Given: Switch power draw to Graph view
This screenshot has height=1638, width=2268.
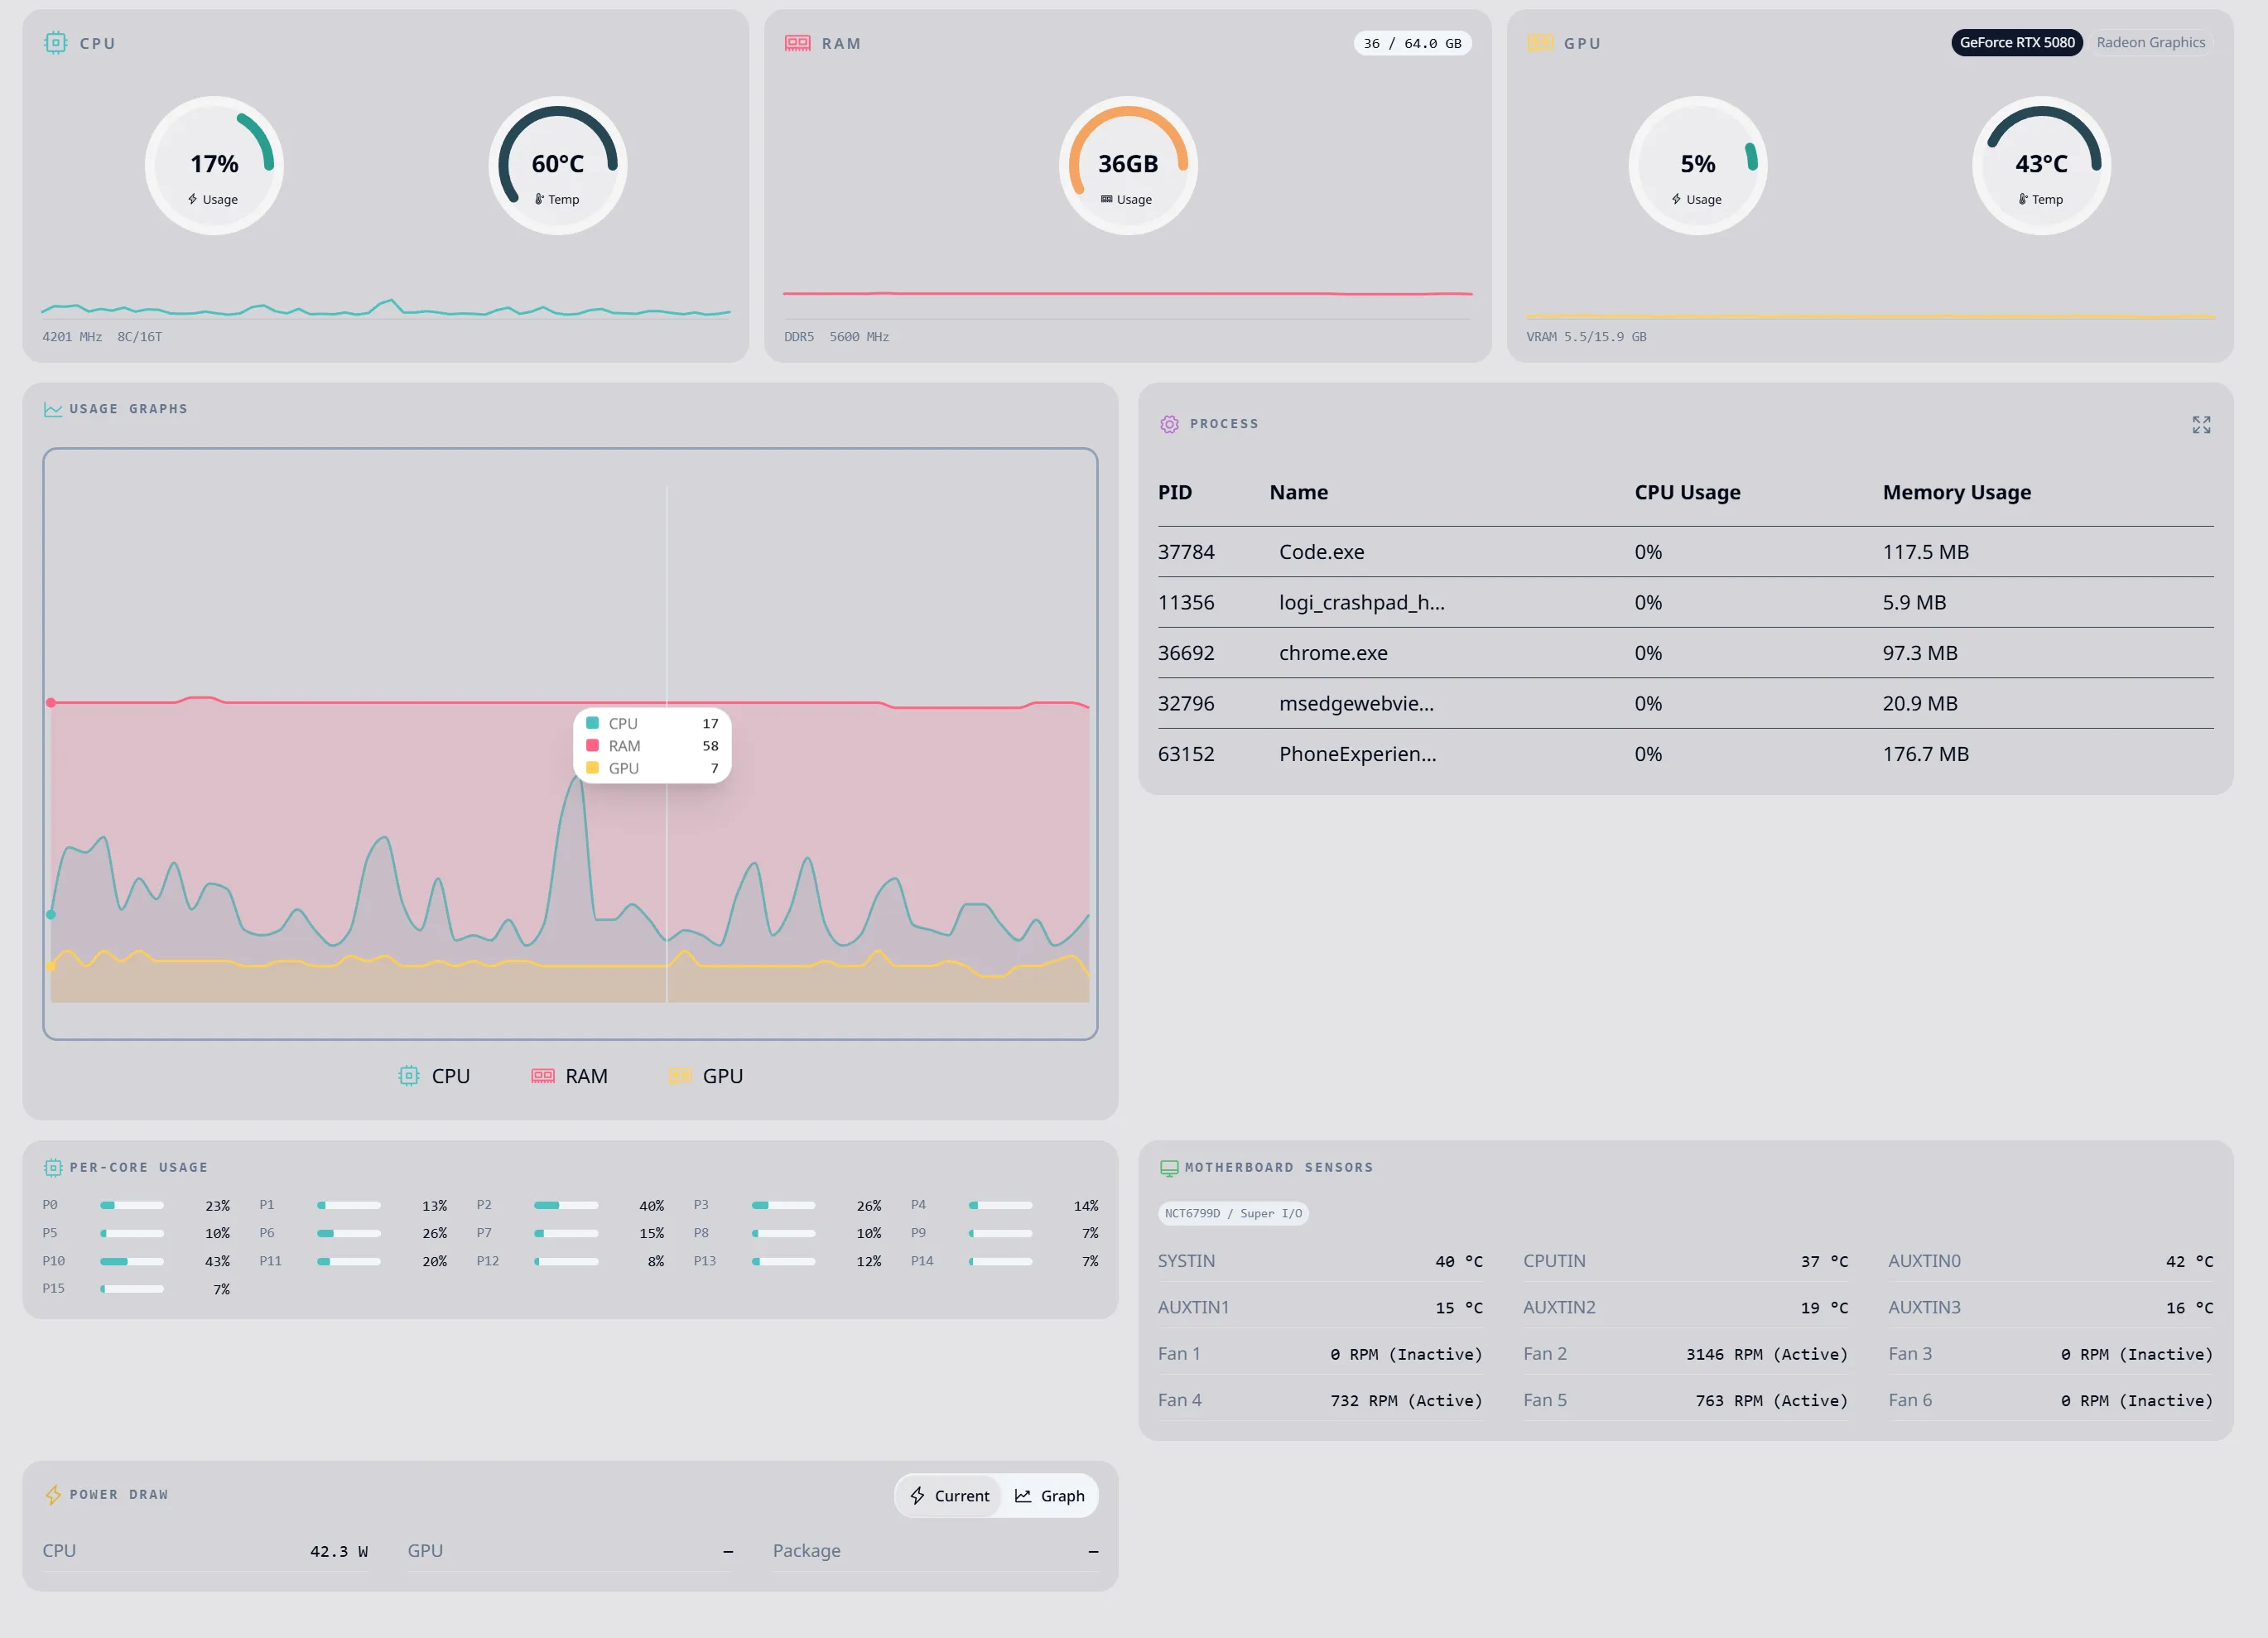Looking at the screenshot, I should 1049,1495.
